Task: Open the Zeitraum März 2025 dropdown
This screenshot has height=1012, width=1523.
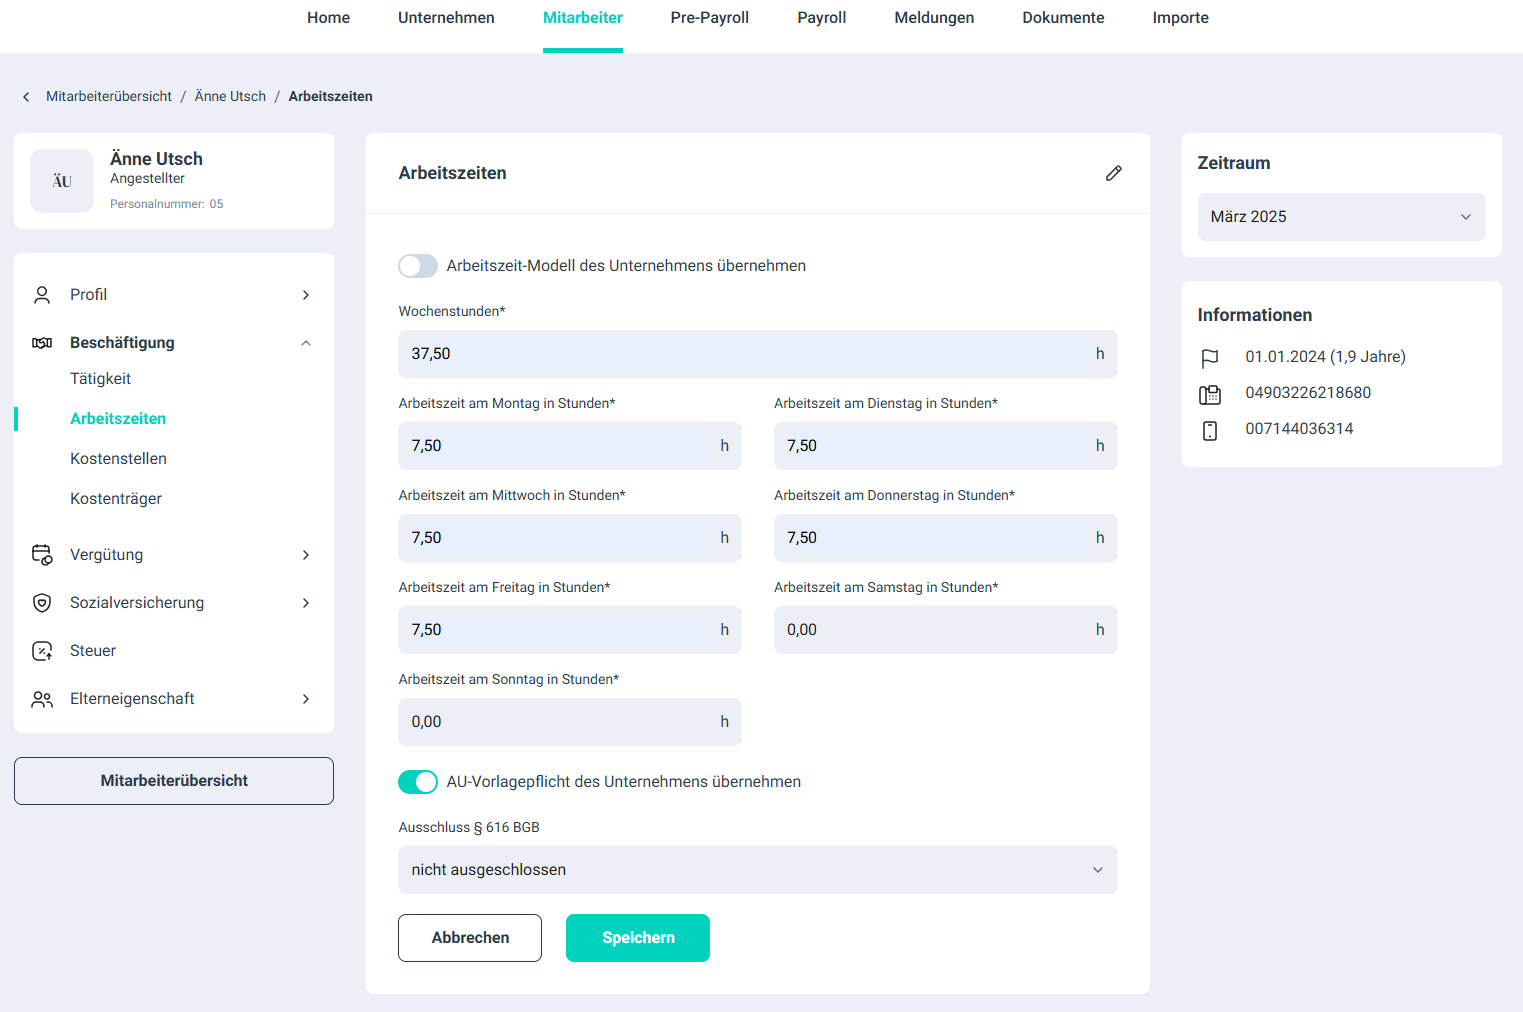Action: [1340, 217]
